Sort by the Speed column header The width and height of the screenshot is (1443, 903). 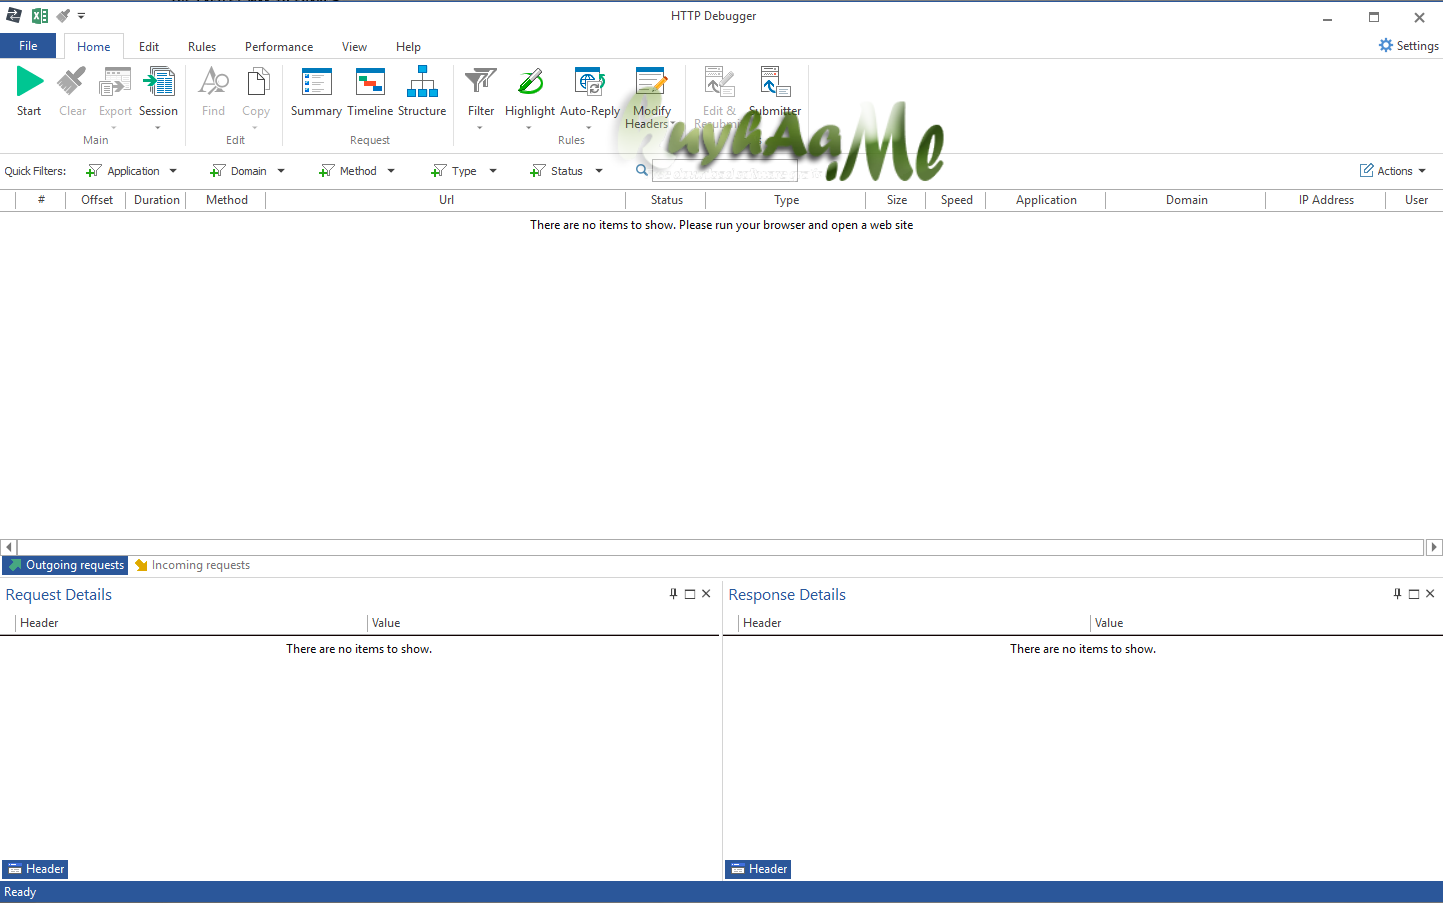coord(957,200)
